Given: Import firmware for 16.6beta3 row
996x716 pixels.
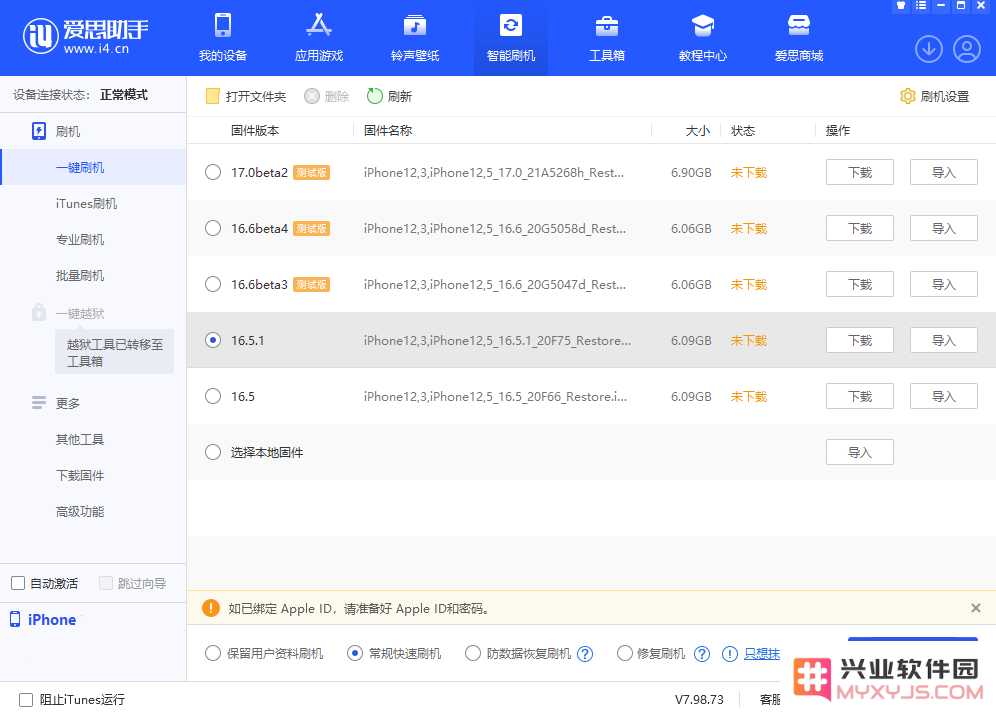Looking at the screenshot, I should click(943, 284).
